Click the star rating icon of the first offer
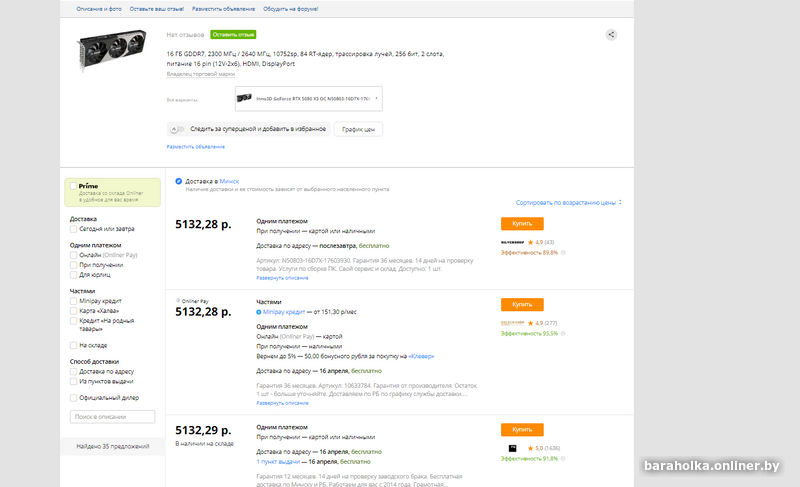The image size is (800, 487). [530, 242]
